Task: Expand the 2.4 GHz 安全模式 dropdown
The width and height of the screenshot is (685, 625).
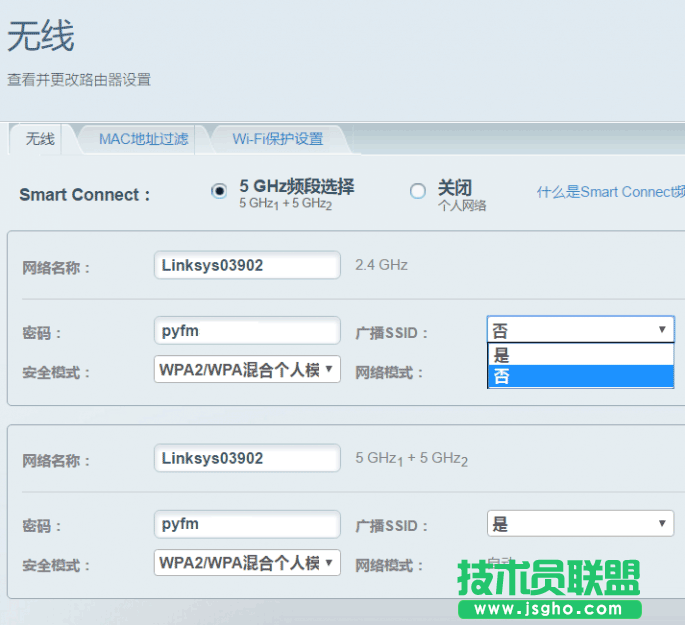Action: coord(247,370)
